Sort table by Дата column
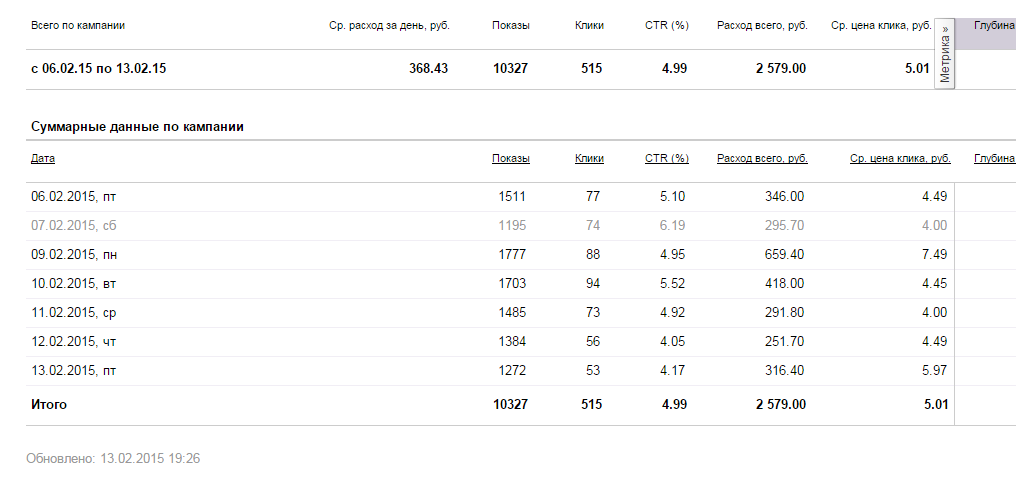This screenshot has height=484, width=1016. [x=43, y=159]
